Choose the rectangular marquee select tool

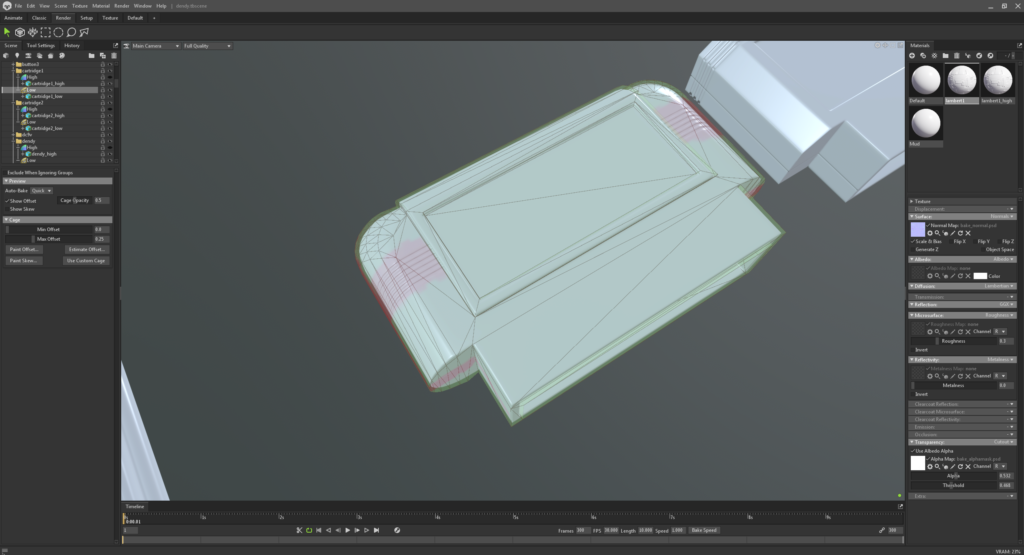click(46, 32)
